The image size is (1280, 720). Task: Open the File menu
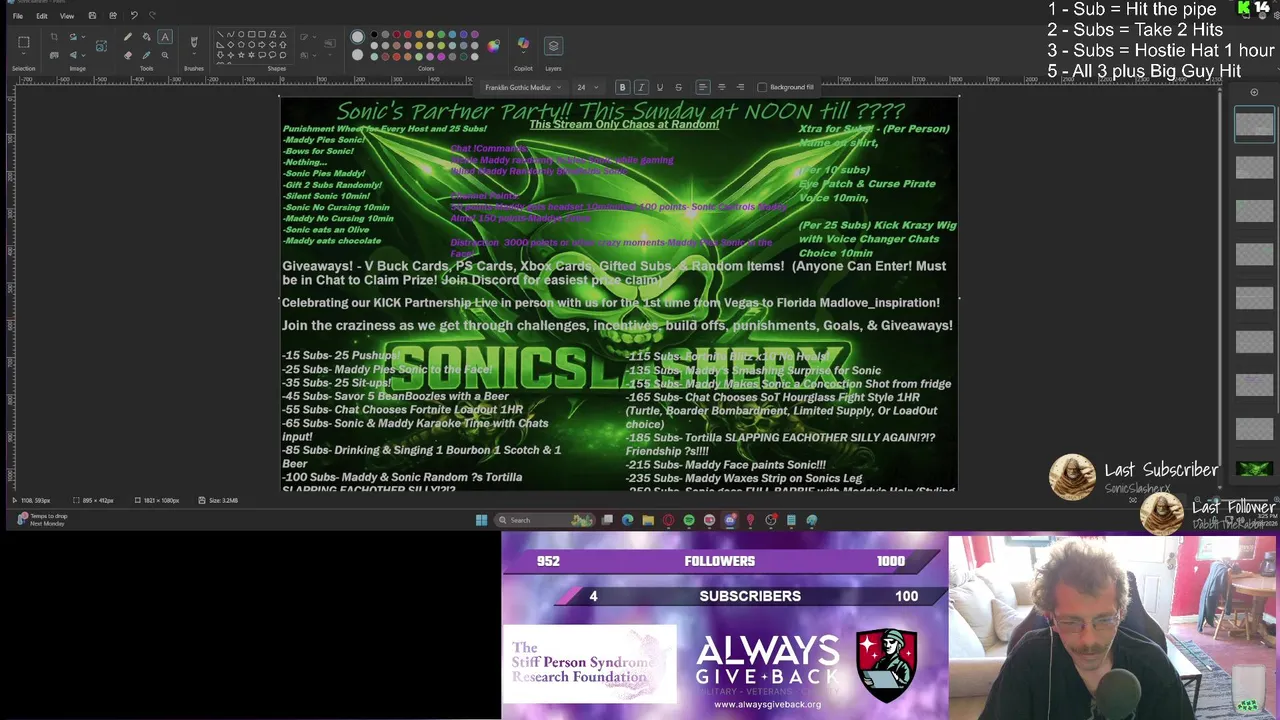pyautogui.click(x=18, y=16)
